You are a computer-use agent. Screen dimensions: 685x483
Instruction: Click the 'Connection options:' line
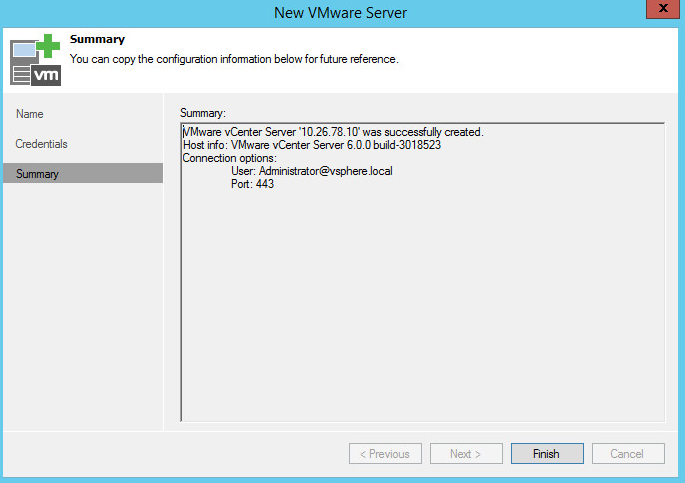[230, 158]
